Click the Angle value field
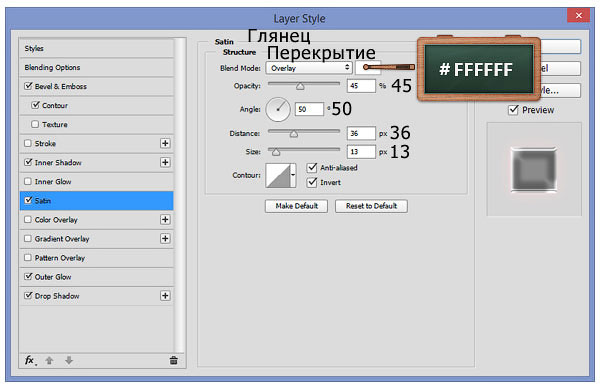This screenshot has height=388, width=600. (x=309, y=109)
